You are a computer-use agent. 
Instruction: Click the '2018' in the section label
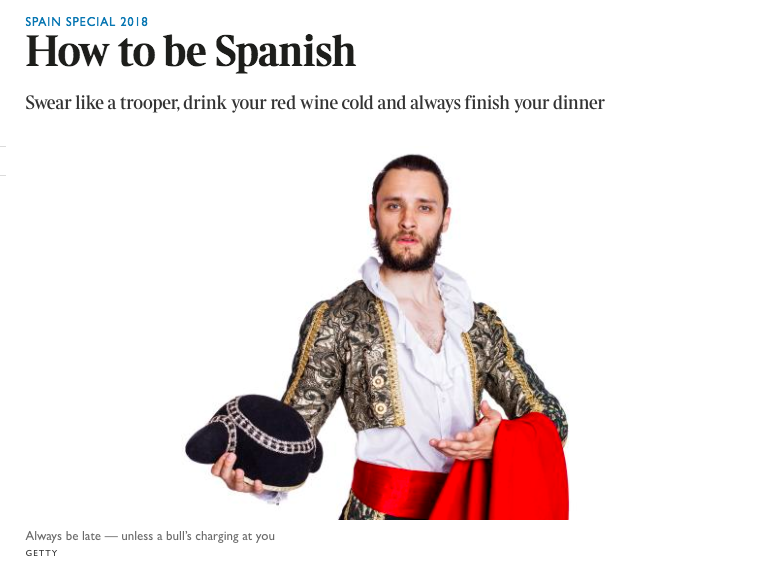pos(134,22)
